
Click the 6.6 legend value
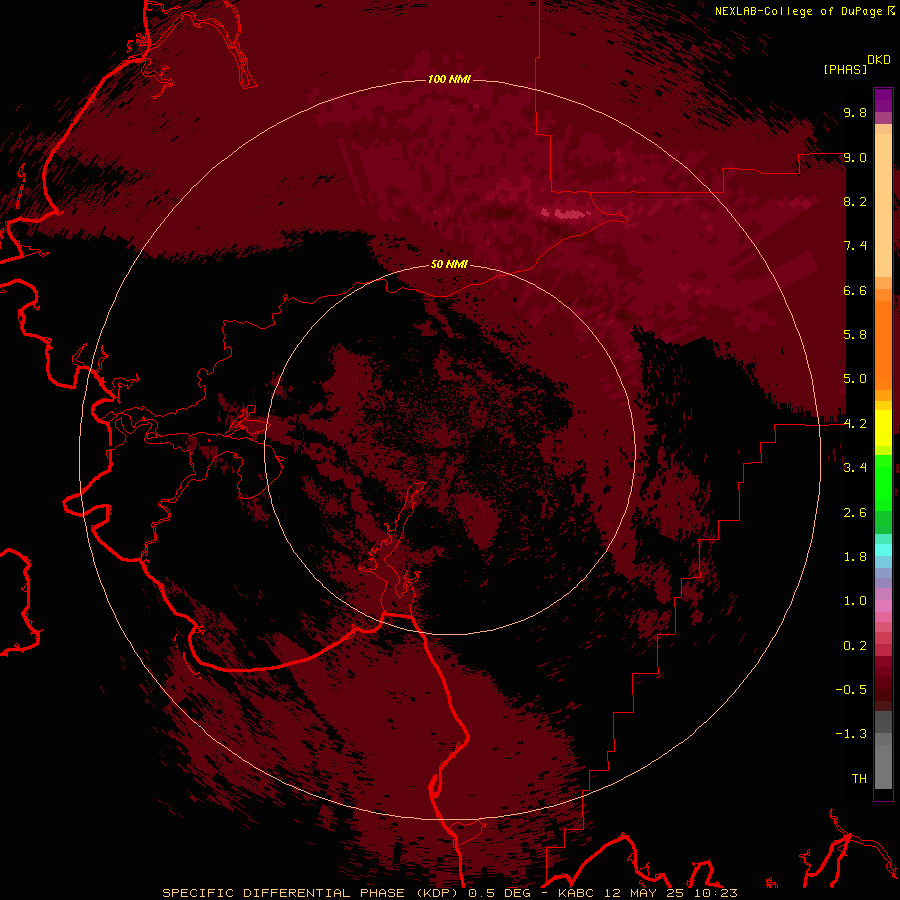coord(855,290)
